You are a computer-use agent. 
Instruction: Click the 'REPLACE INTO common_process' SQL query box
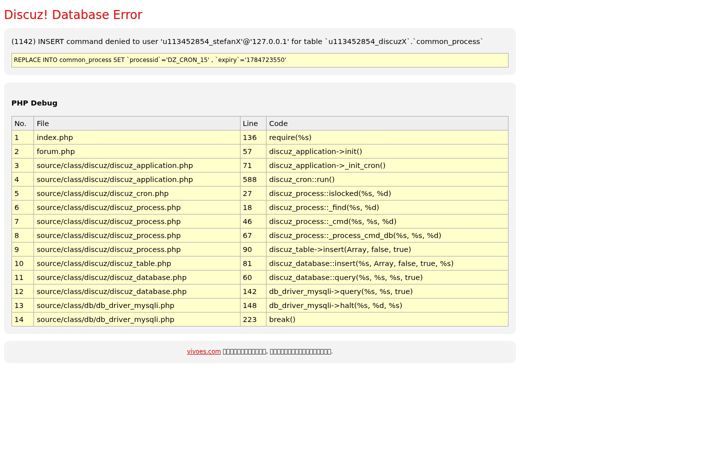point(260,60)
